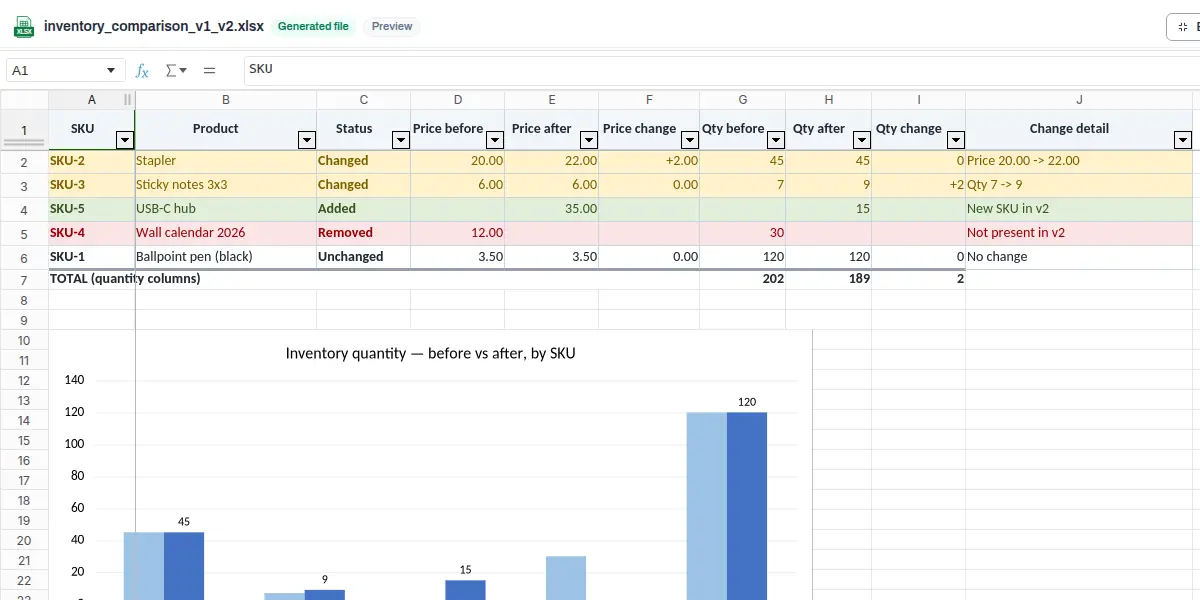Click the formula input line showing SKU
Screen dimensions: 1200x600
pyautogui.click(x=720, y=70)
